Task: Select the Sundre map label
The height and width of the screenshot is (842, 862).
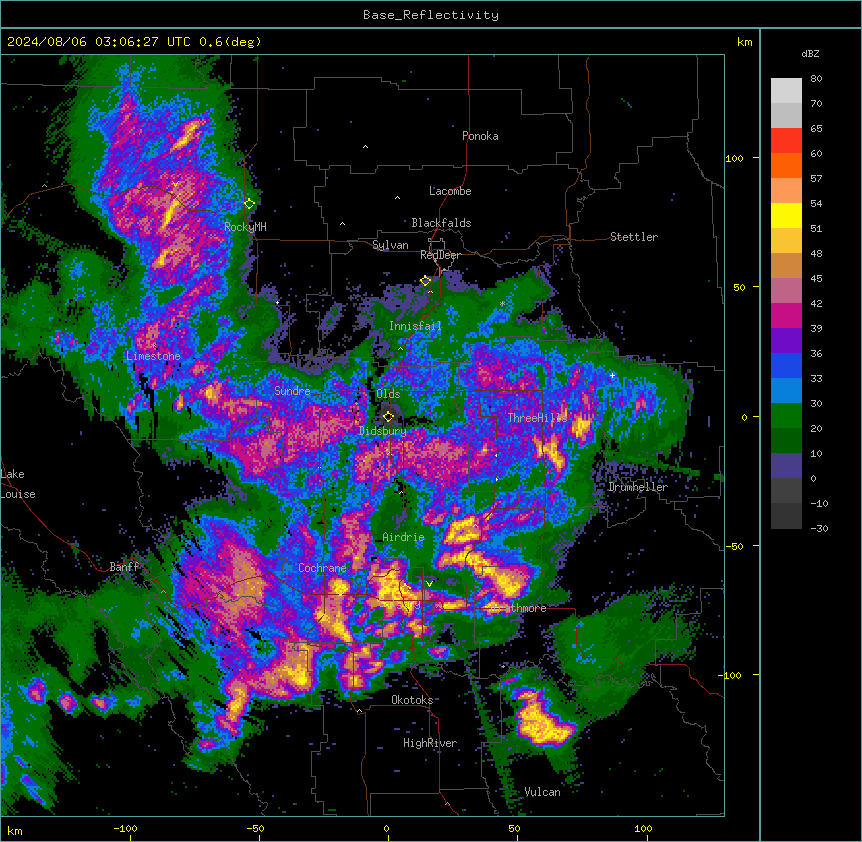Action: point(292,391)
